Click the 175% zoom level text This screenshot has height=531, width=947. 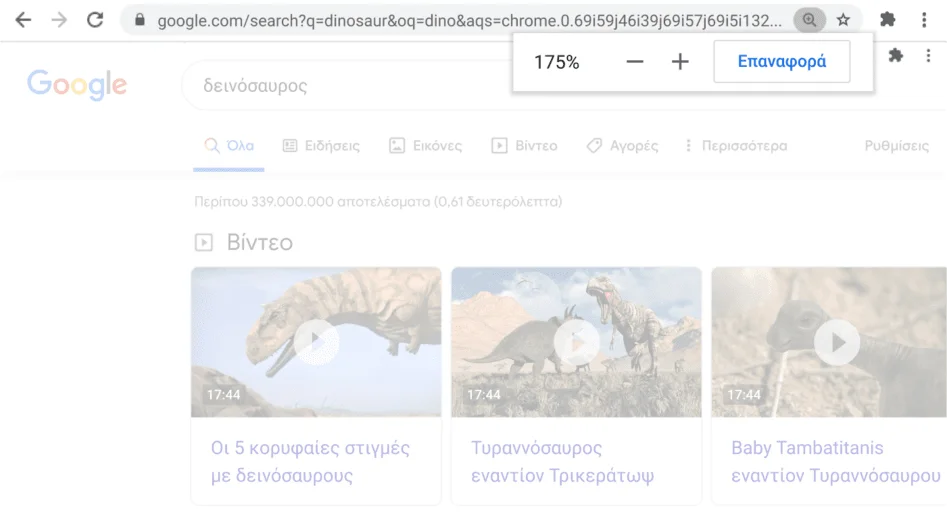556,62
